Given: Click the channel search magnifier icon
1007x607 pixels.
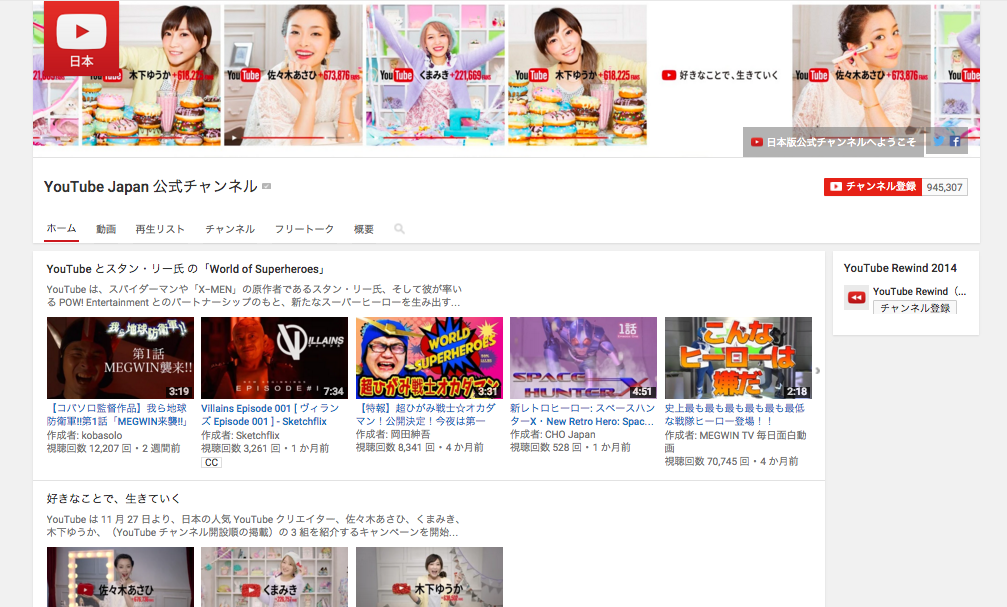Looking at the screenshot, I should 399,229.
